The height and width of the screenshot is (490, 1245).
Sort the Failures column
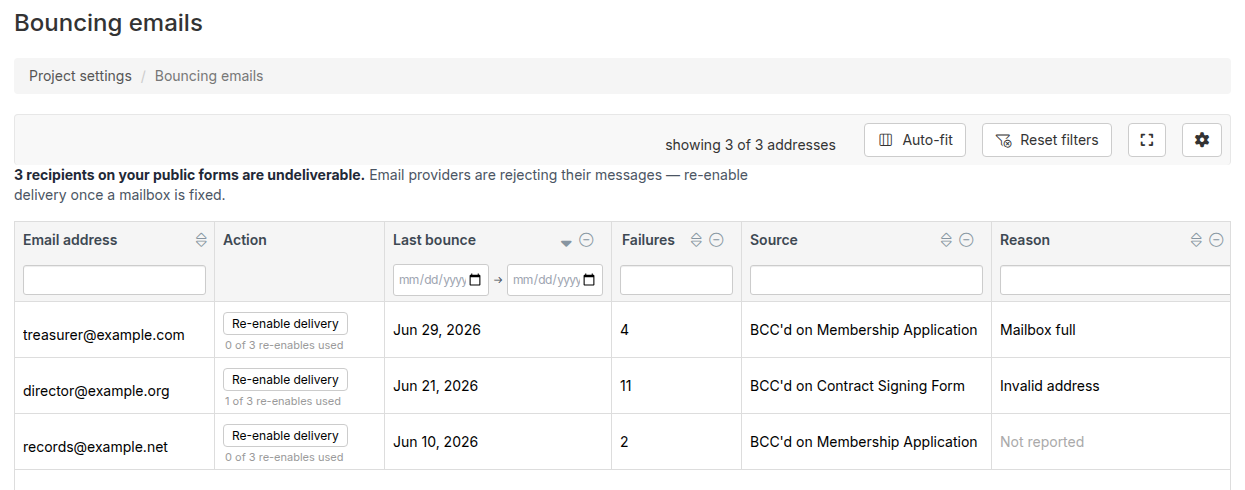pyautogui.click(x=696, y=240)
